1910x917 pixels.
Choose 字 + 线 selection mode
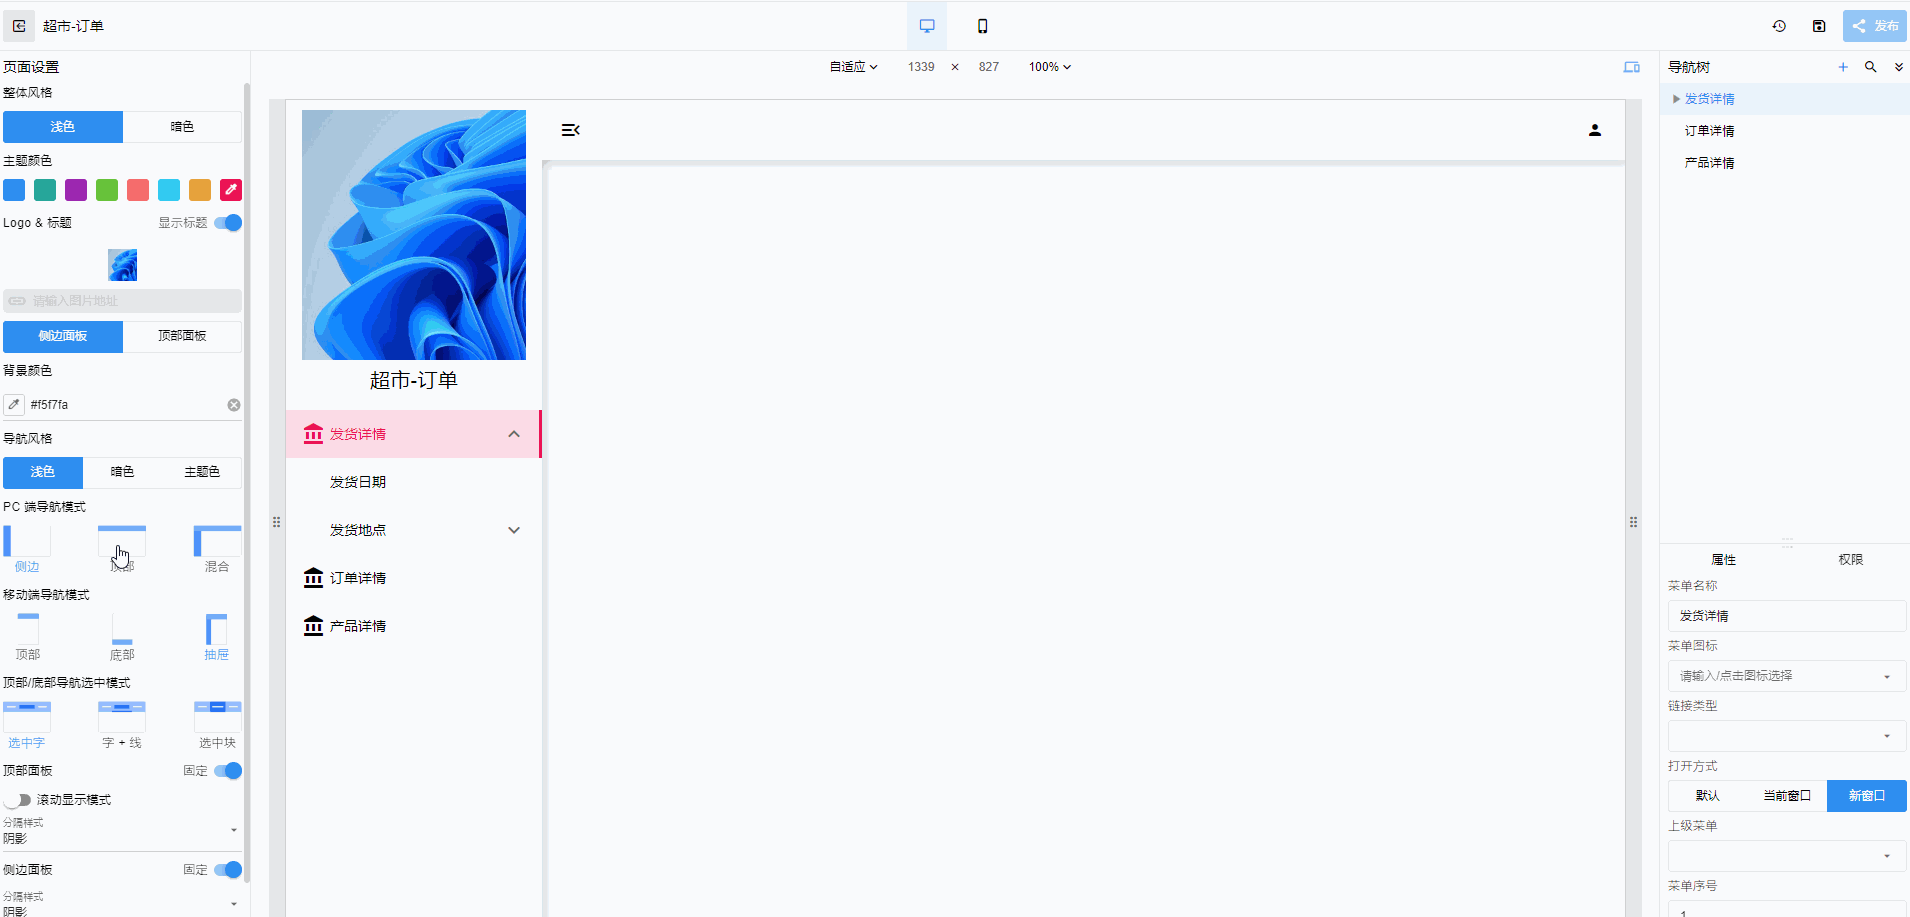[x=122, y=725]
